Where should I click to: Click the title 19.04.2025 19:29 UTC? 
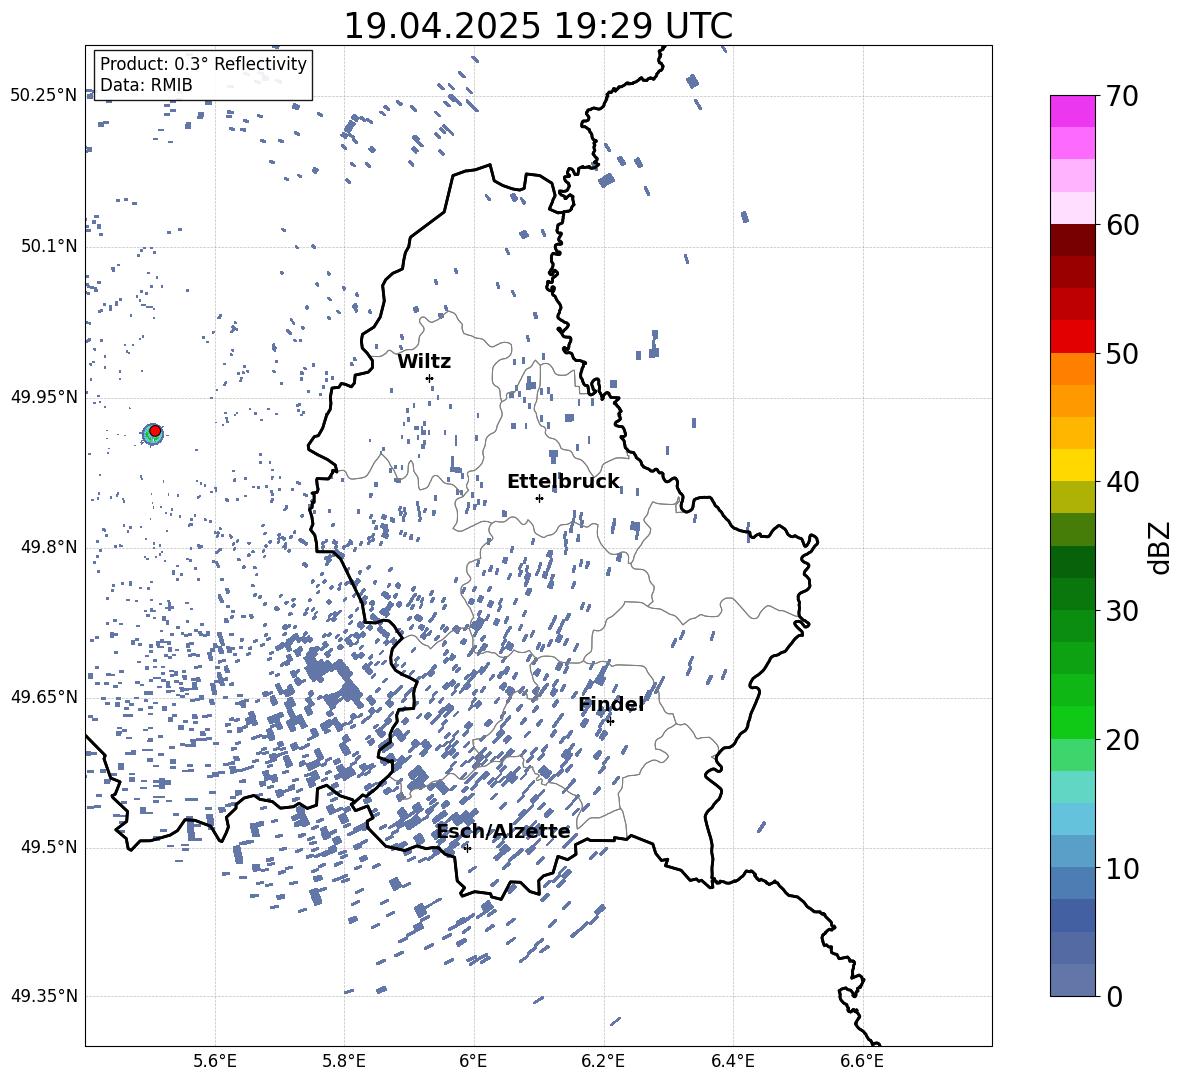(x=538, y=26)
